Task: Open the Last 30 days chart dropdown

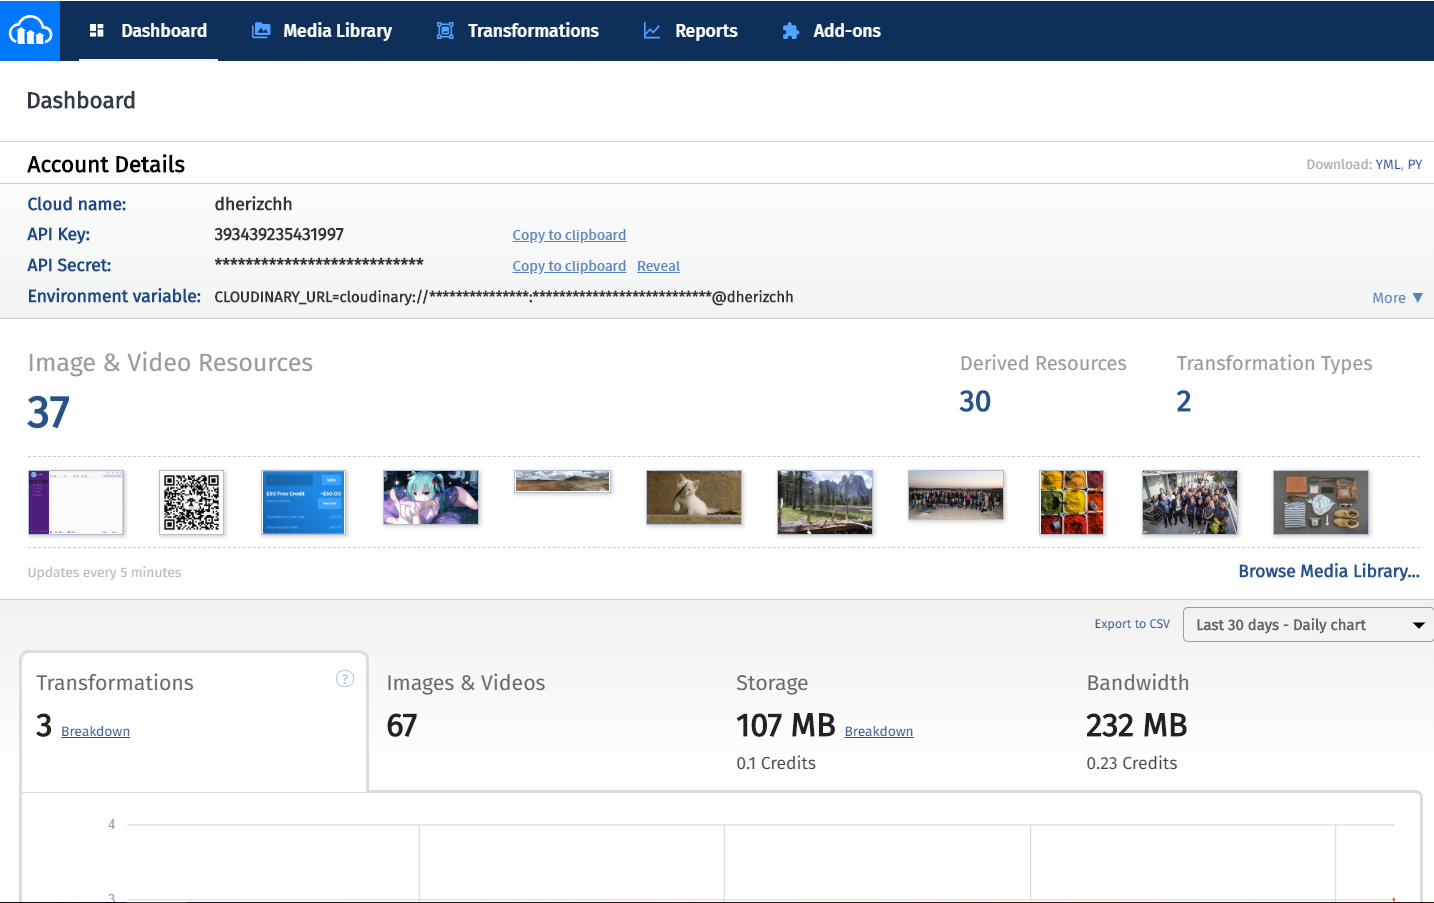Action: 1309,625
